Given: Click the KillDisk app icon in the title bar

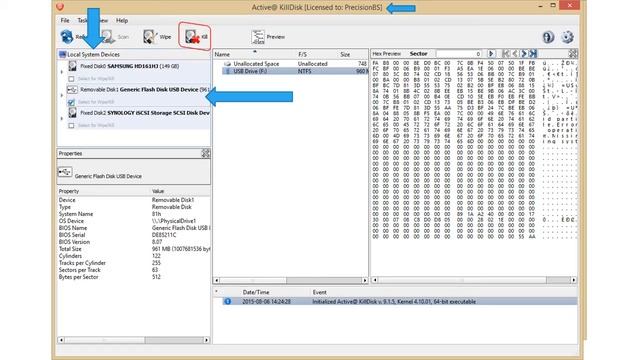Looking at the screenshot, I should (x=60, y=7).
